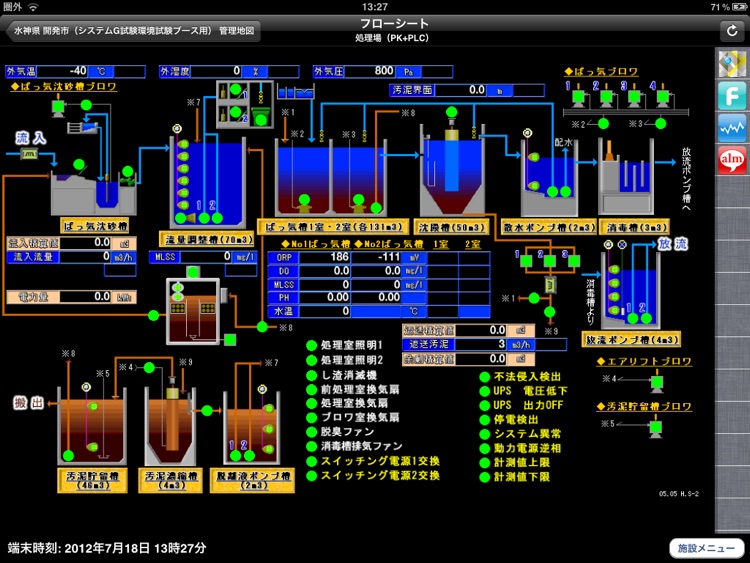The image size is (750, 563).
Task: Tap the 電力量 value field
Action: [x=86, y=297]
